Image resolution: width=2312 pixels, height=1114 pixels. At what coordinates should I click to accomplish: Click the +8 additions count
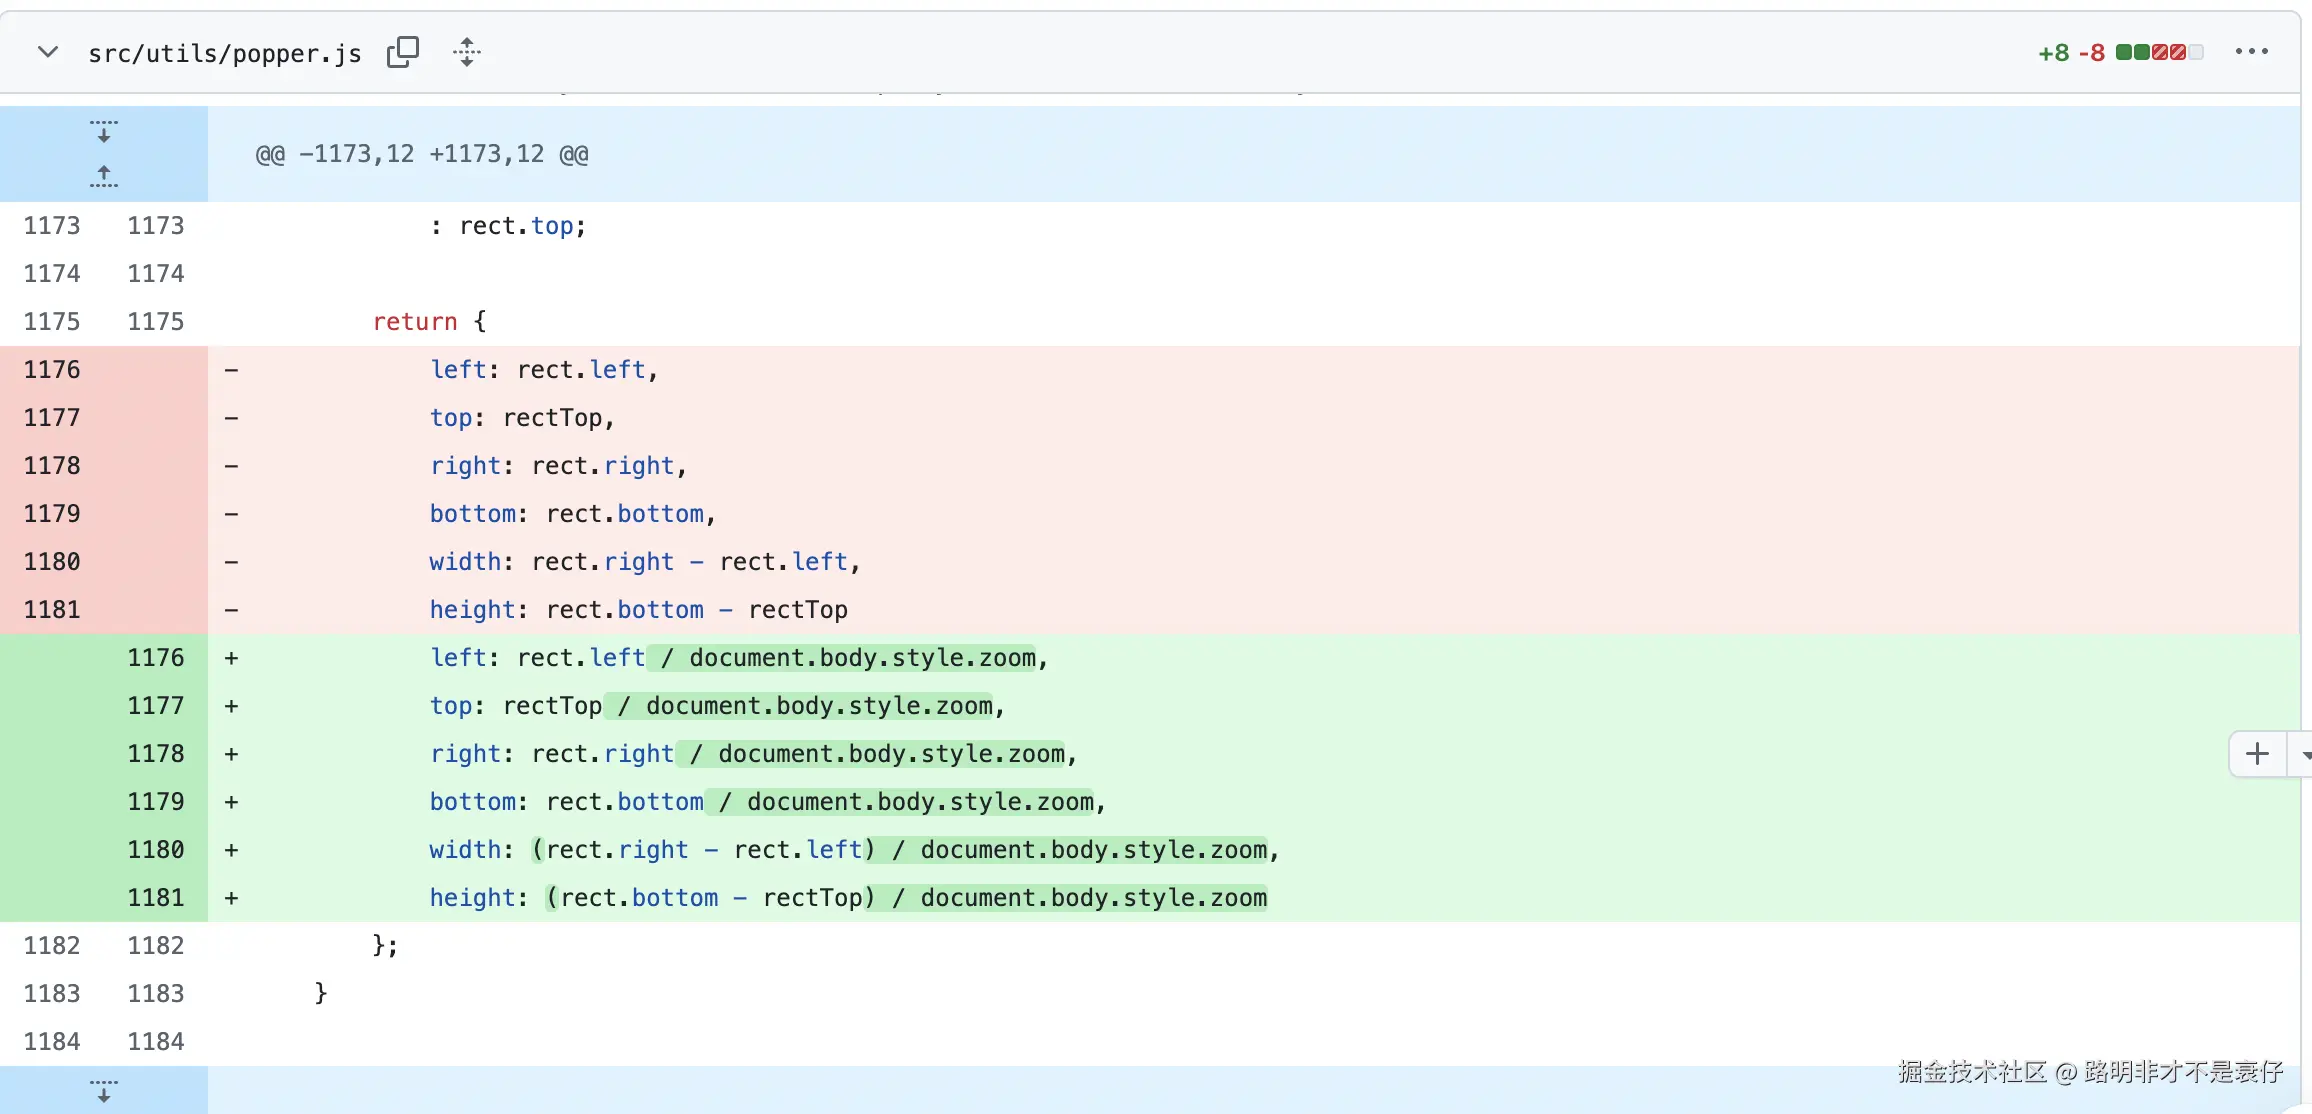coord(2053,53)
